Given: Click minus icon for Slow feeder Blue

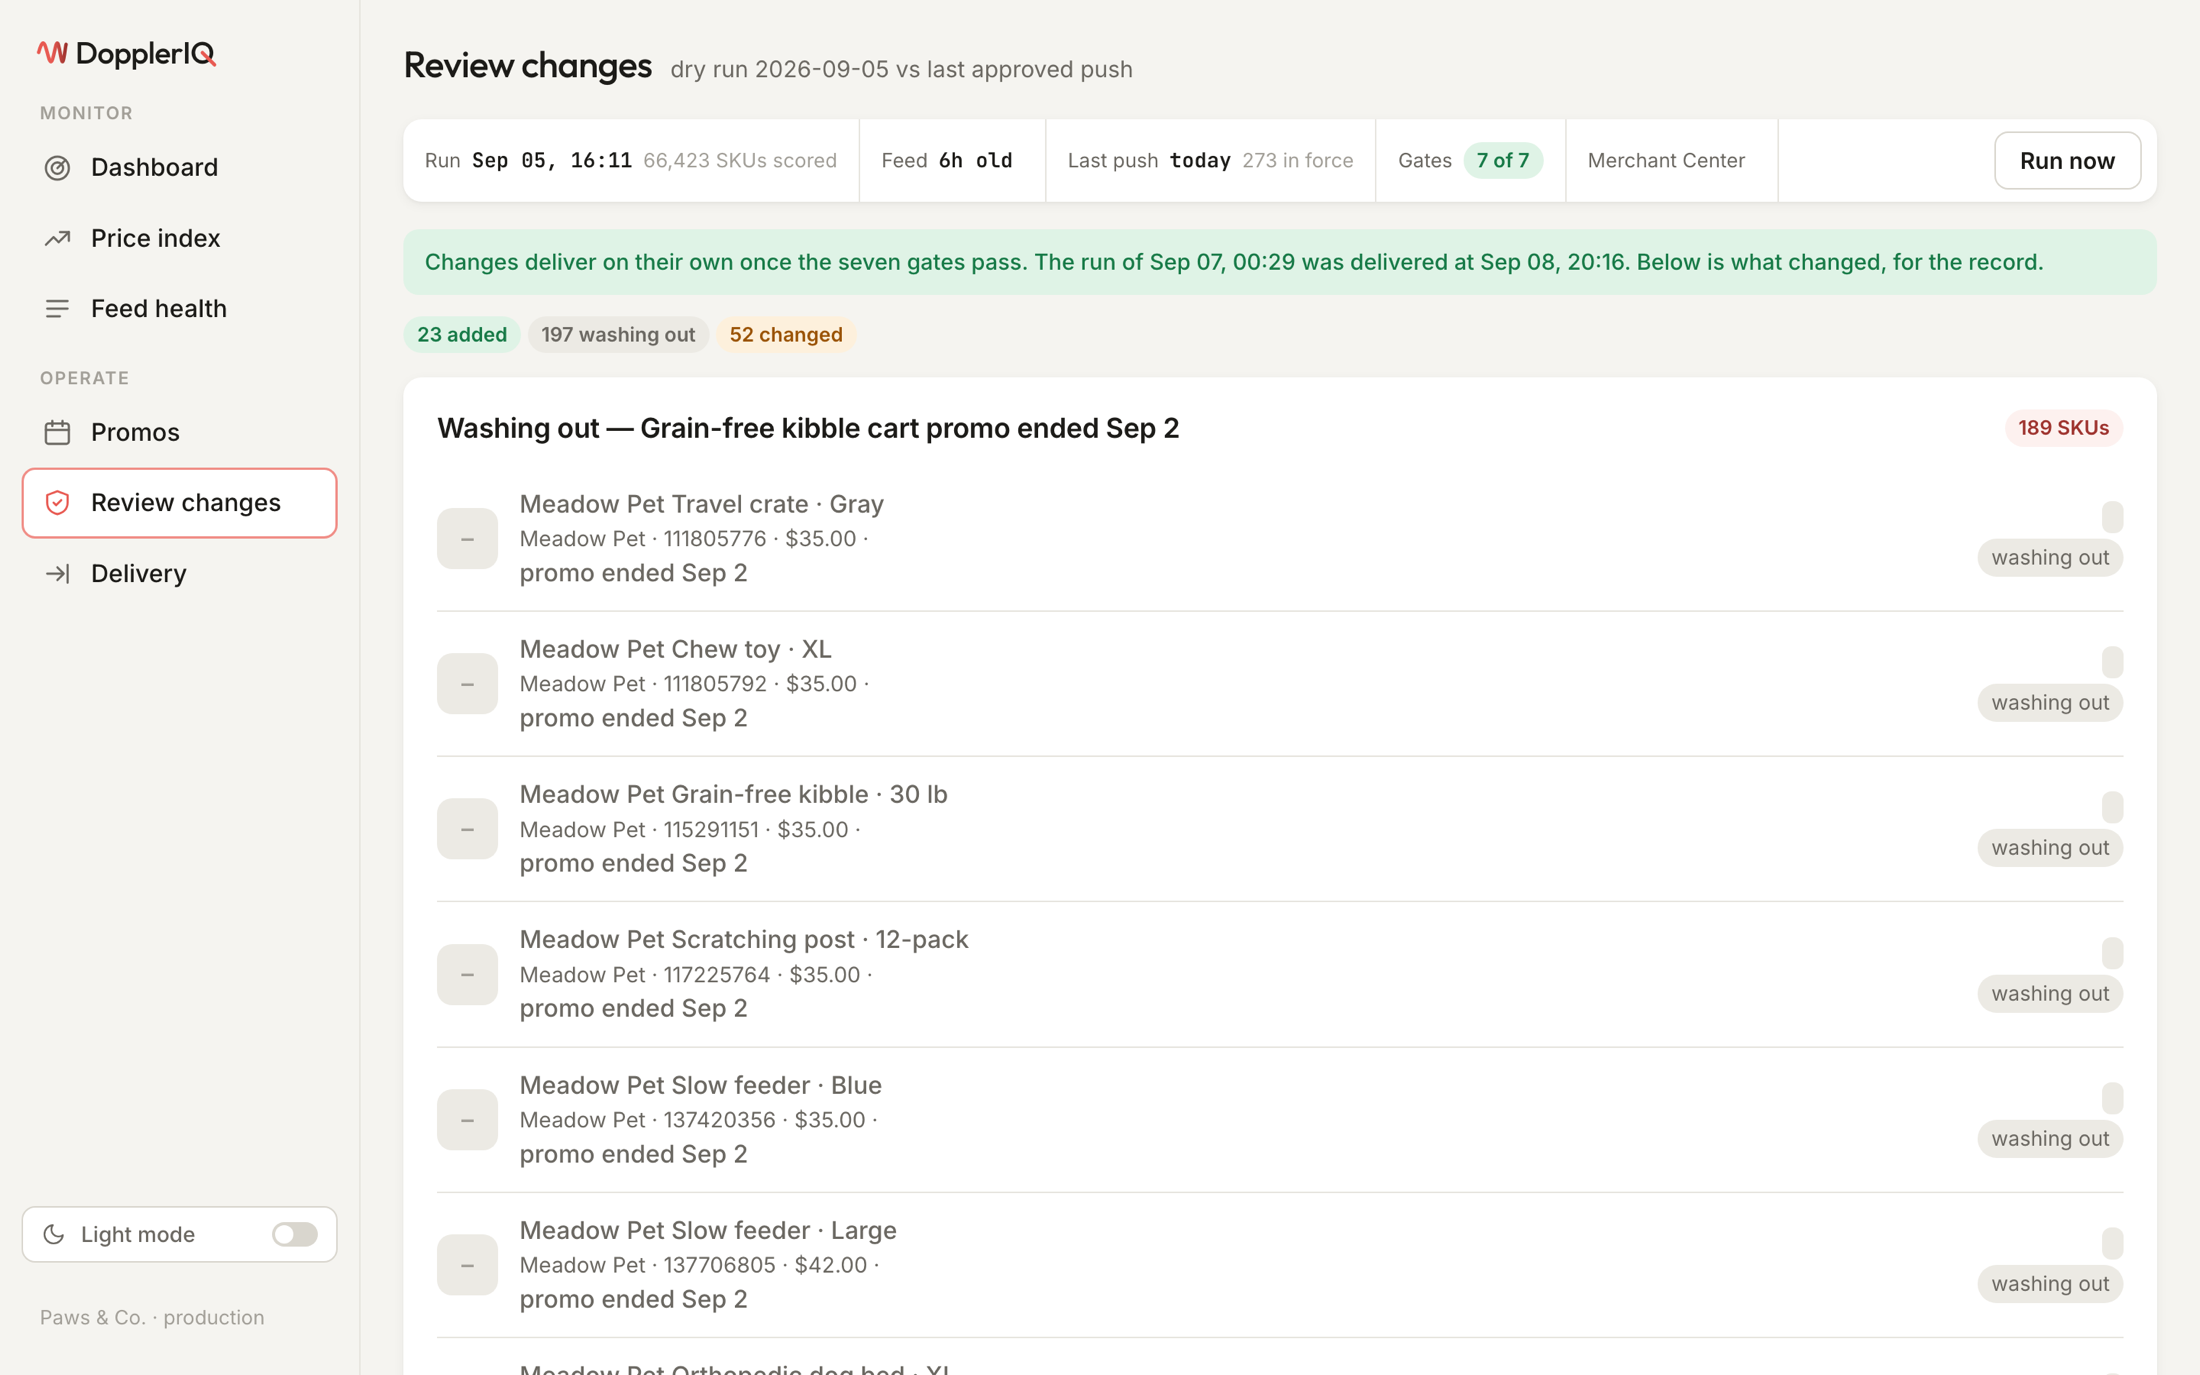Looking at the screenshot, I should (x=467, y=1120).
